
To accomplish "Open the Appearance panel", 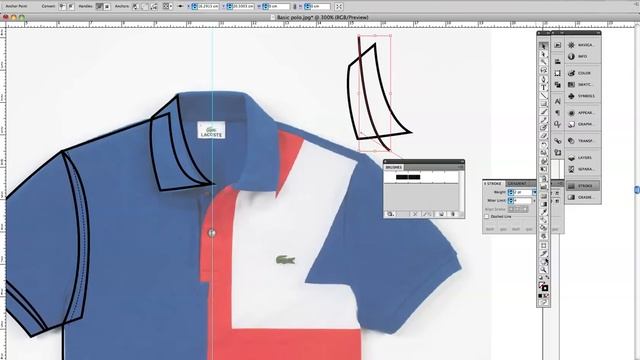I will (x=582, y=113).
